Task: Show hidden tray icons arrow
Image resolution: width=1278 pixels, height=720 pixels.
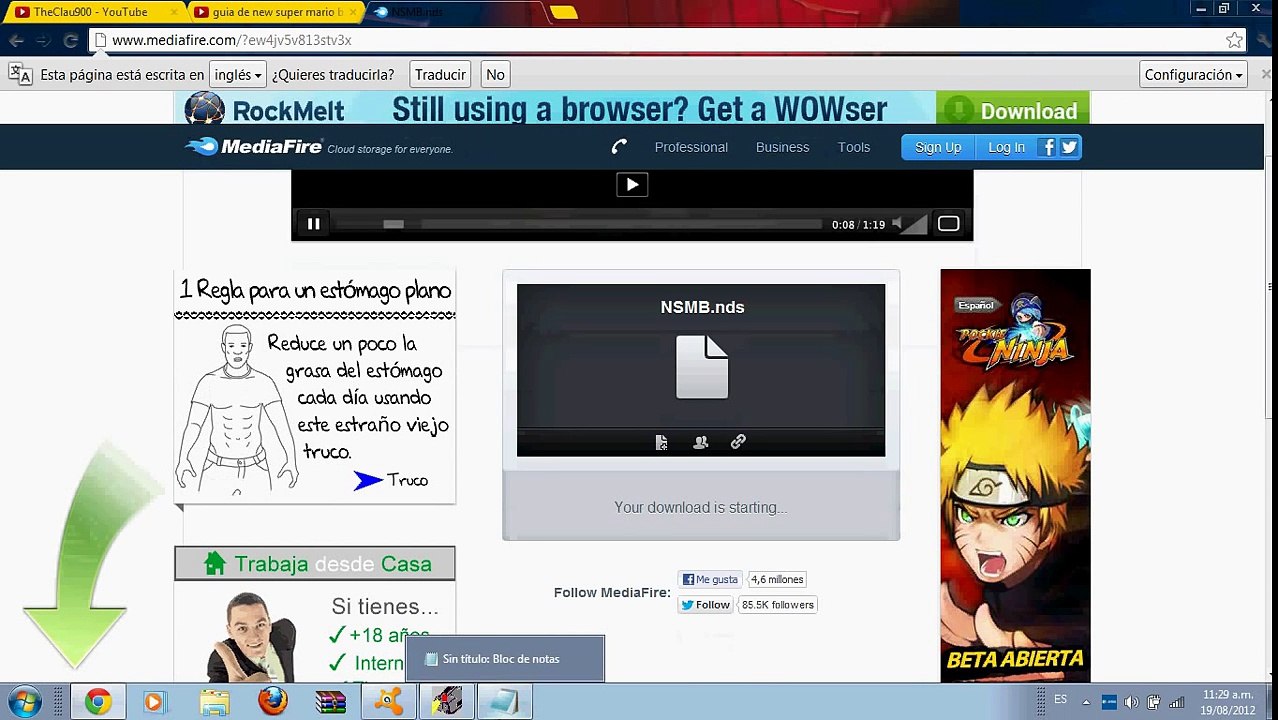Action: tap(1087, 702)
